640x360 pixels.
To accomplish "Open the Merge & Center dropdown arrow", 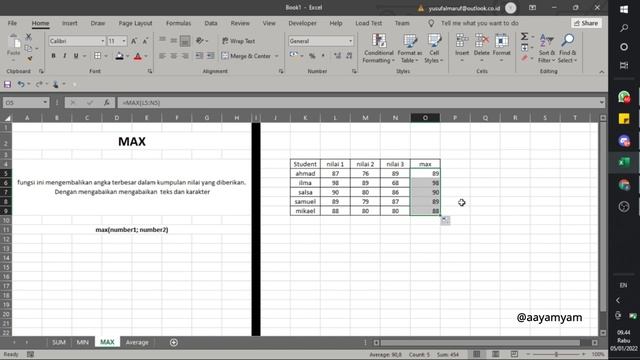I will [276, 56].
